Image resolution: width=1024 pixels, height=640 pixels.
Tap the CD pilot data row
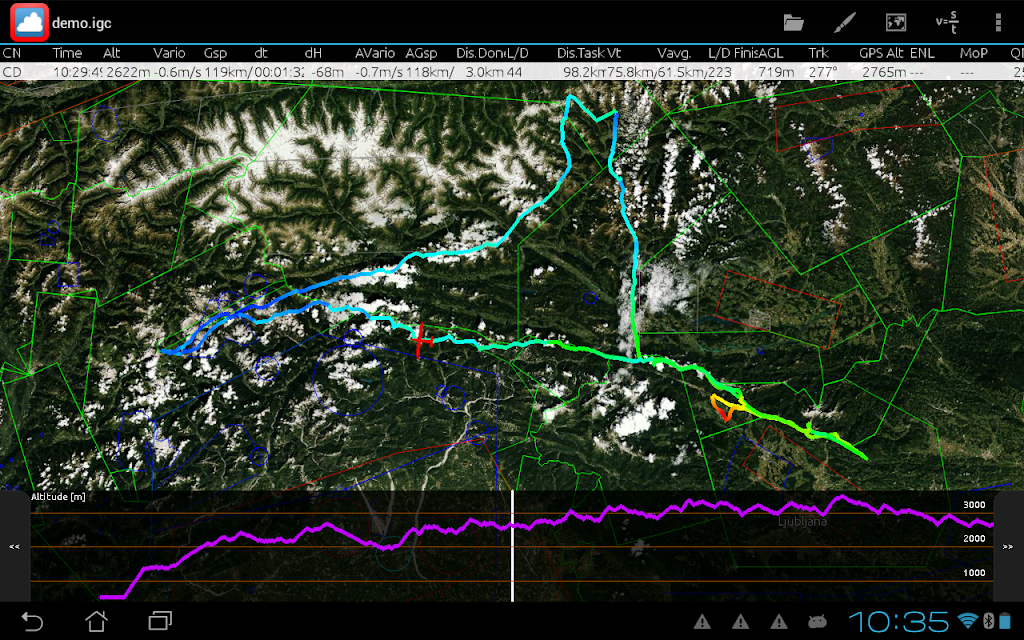tap(512, 72)
